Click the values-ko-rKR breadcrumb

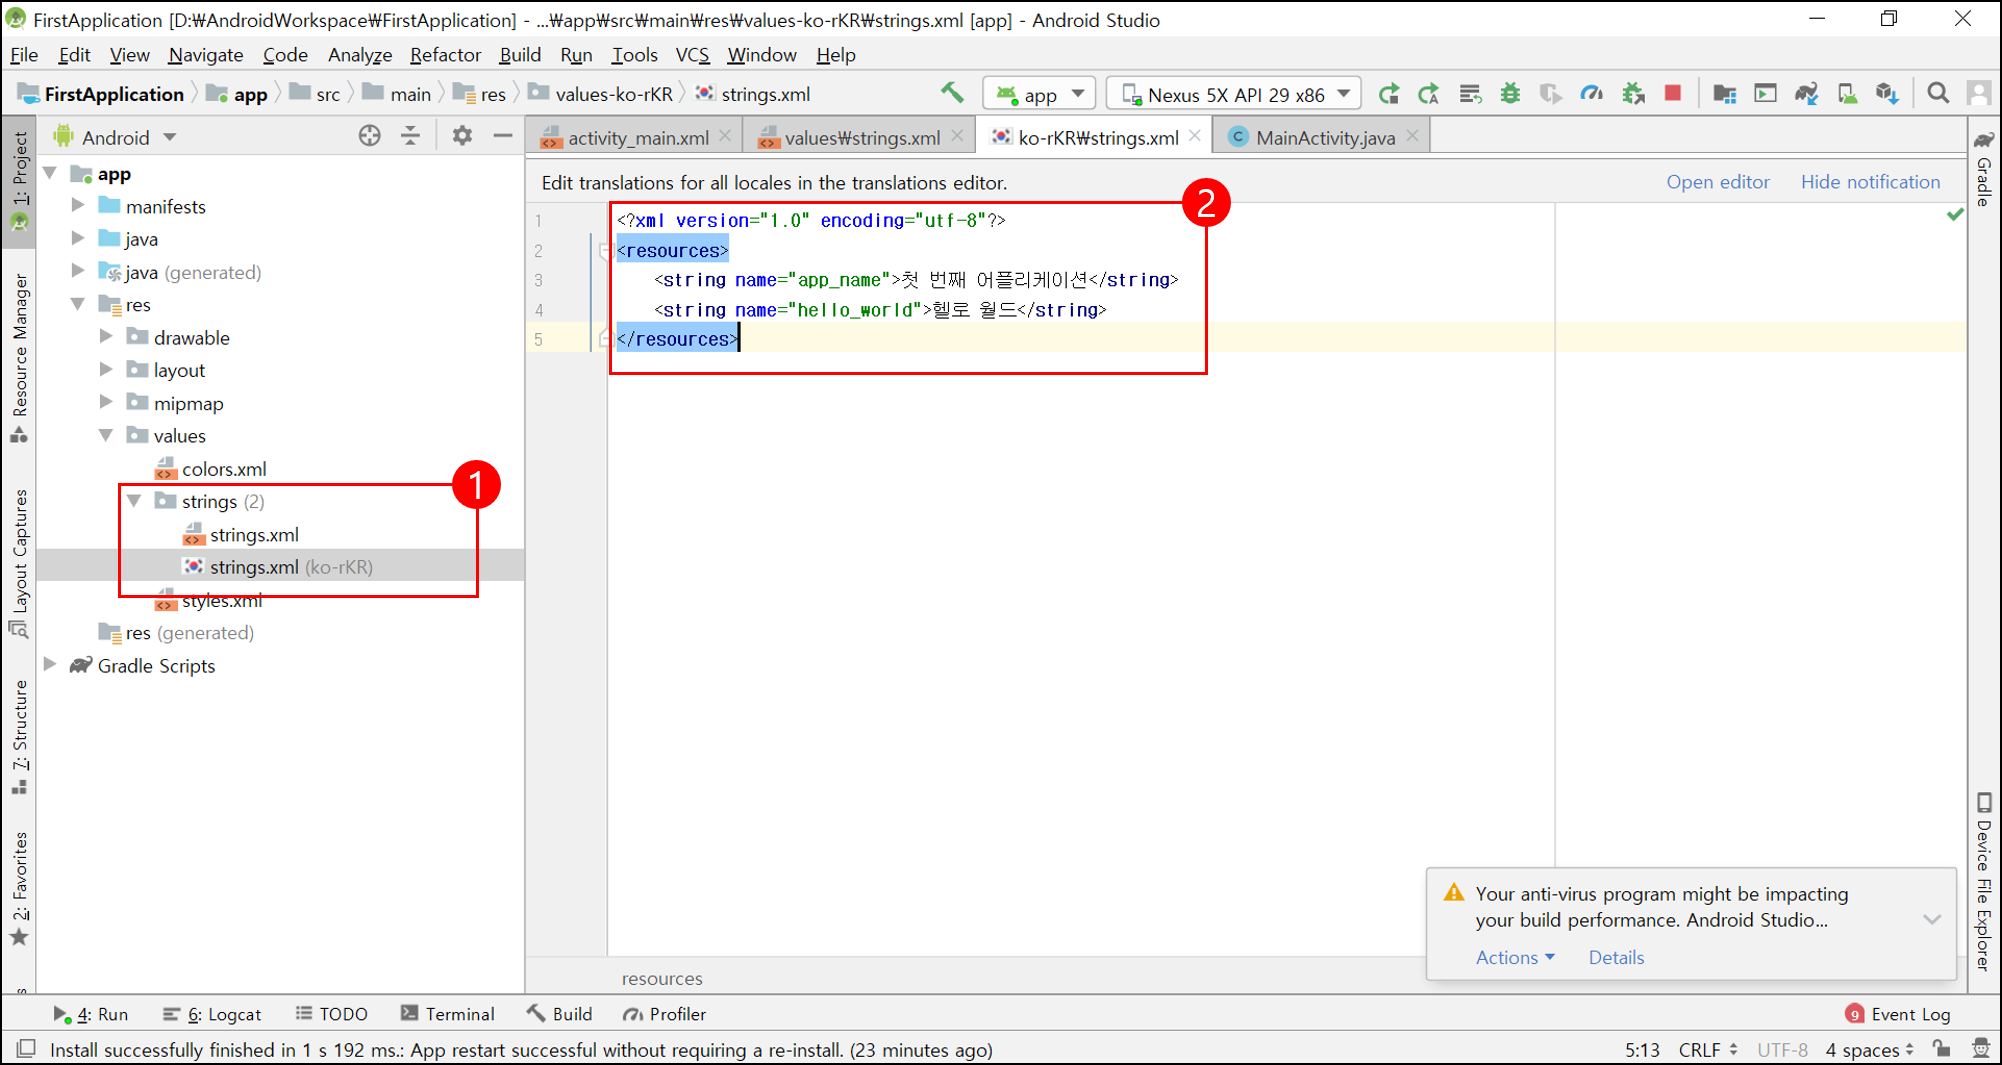(x=602, y=94)
